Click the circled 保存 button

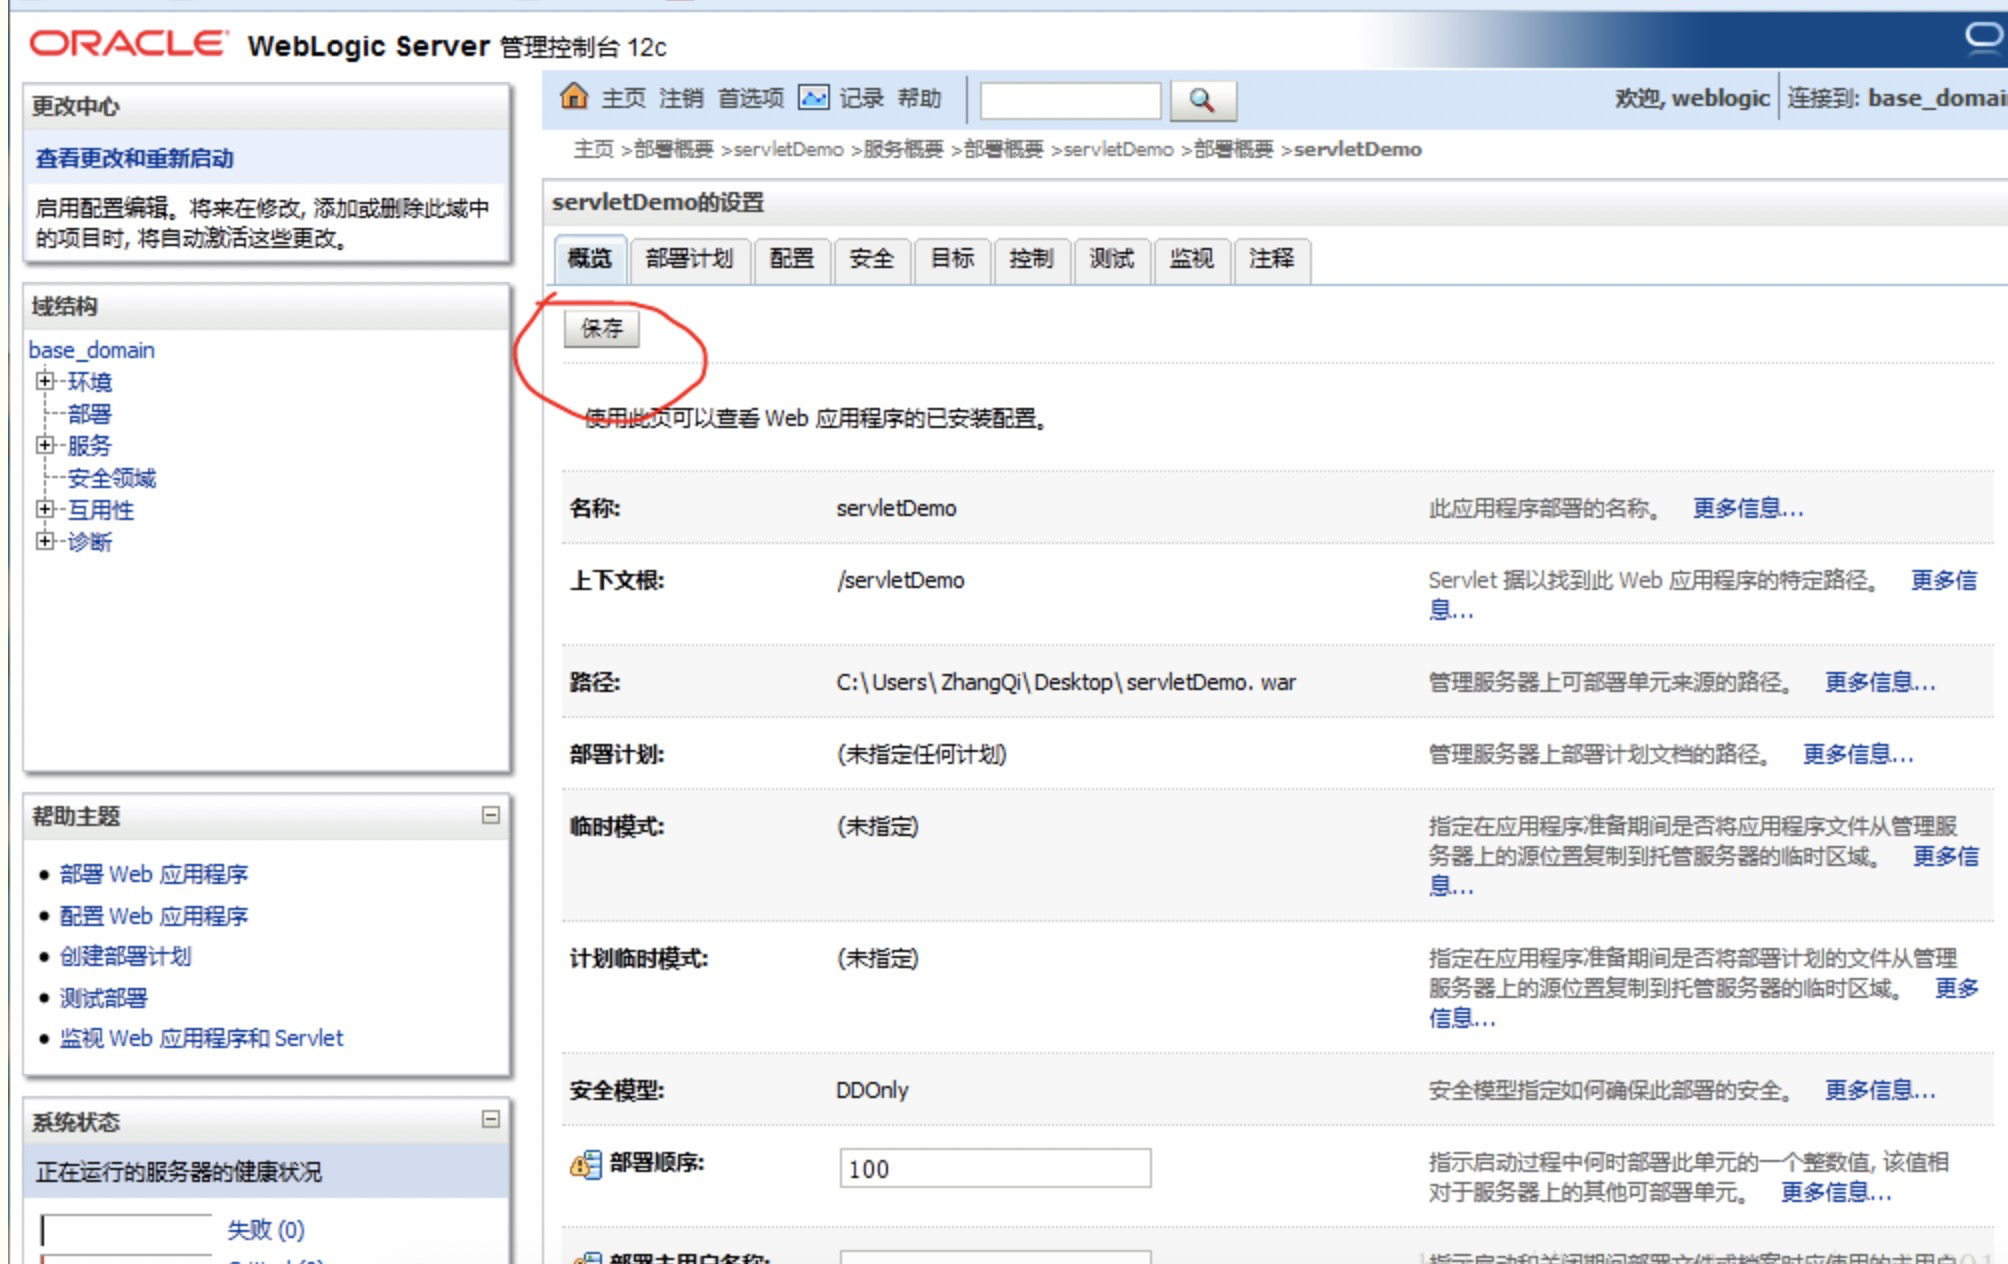600,327
